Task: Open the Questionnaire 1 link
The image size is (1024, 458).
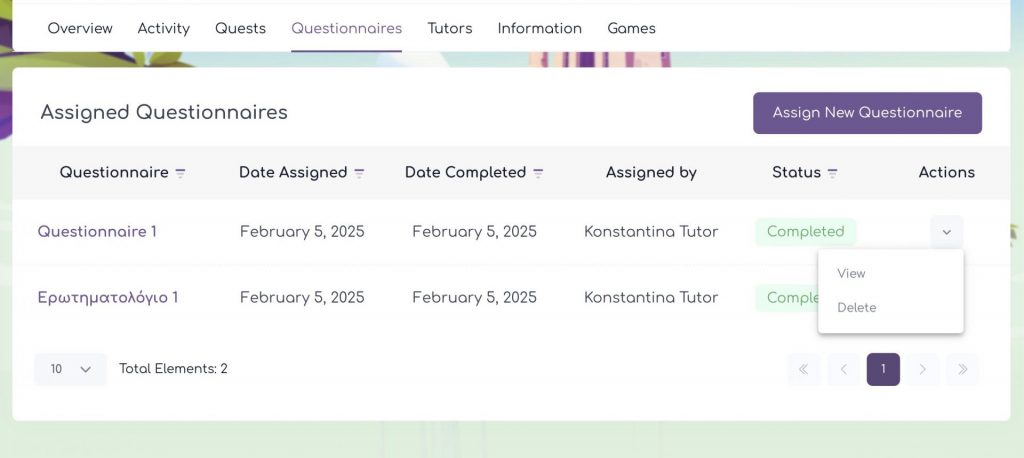Action: tap(97, 232)
